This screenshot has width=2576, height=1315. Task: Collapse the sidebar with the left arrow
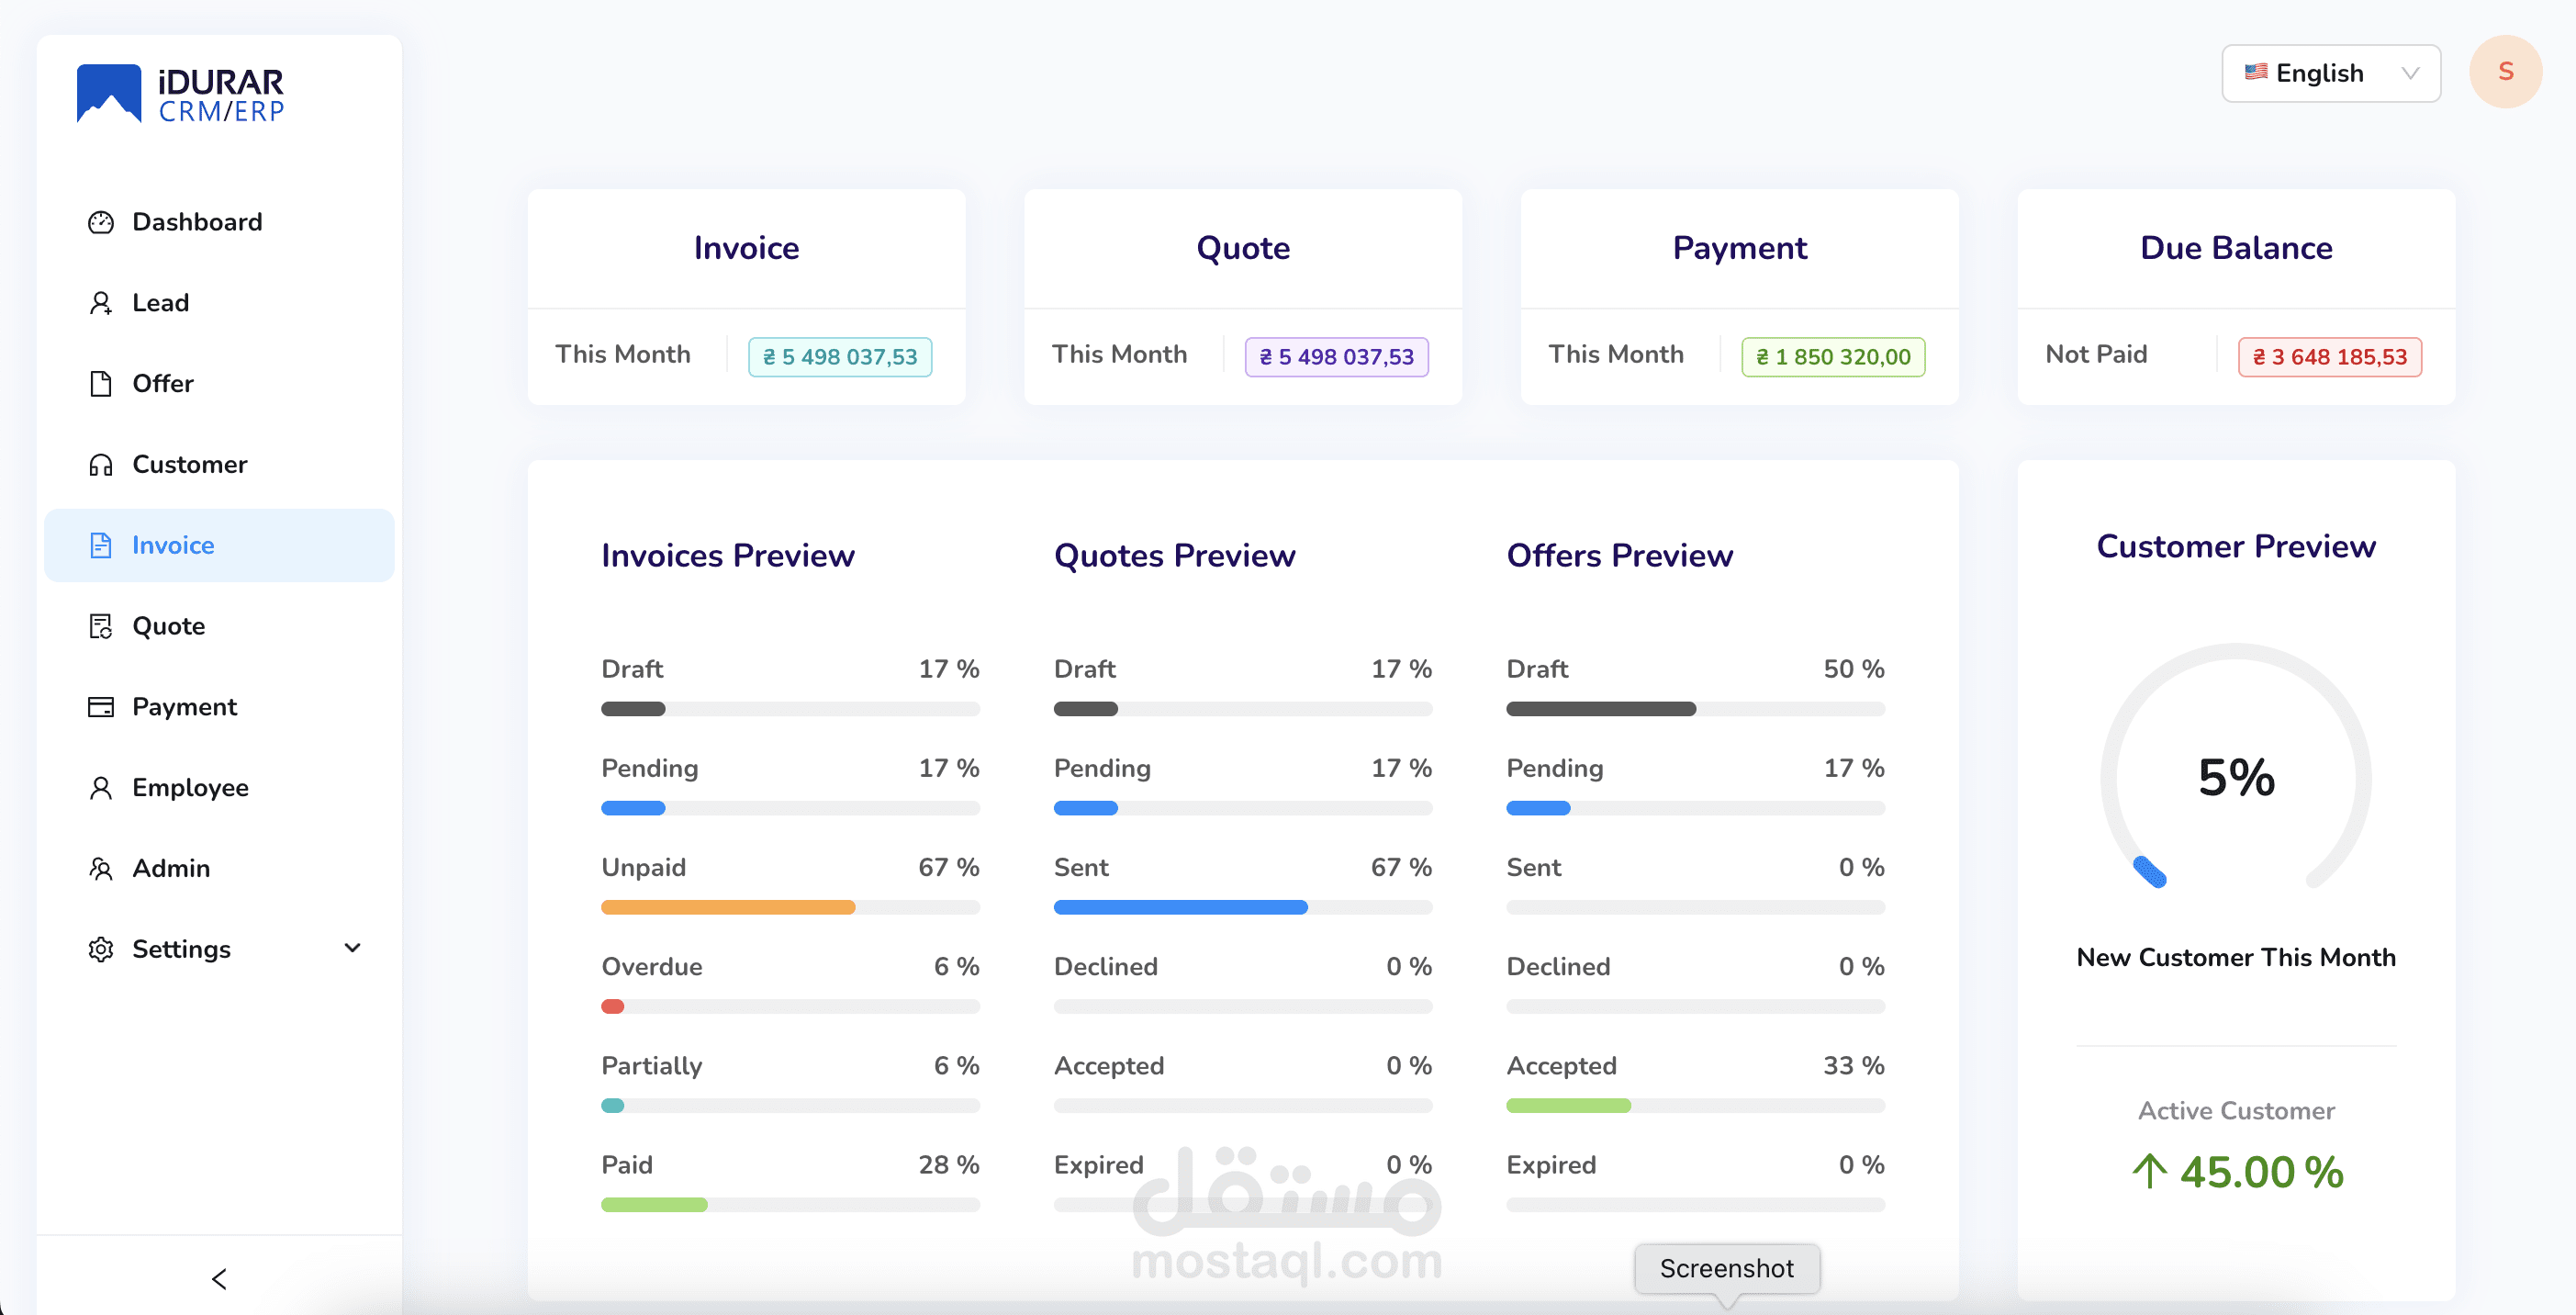coord(219,1279)
